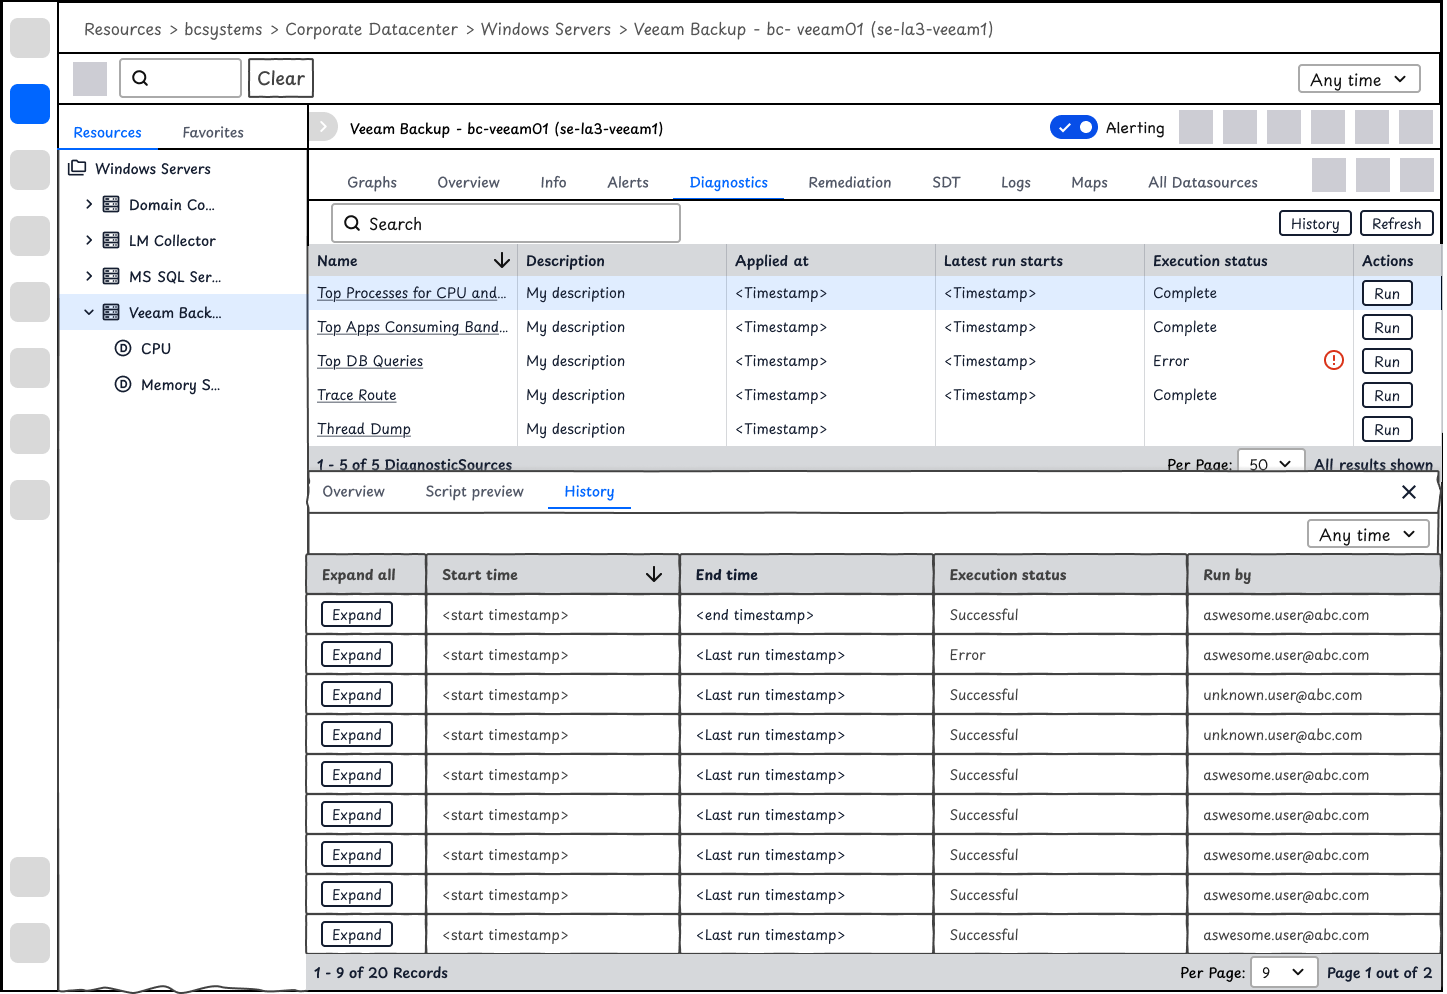Image resolution: width=1447 pixels, height=994 pixels.
Task: Click the magnifier in the top search box
Action: pyautogui.click(x=140, y=78)
